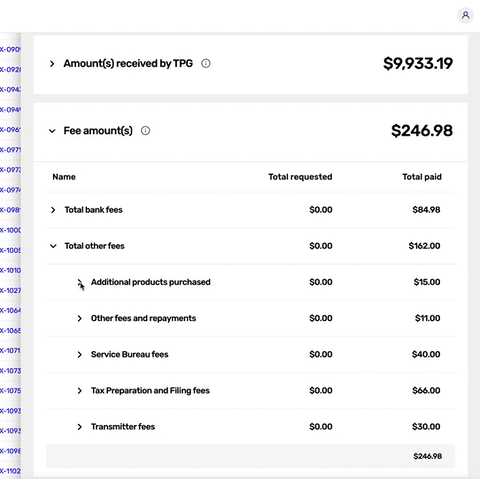The image size is (480, 479).
Task: Click the $30.00 transmitter fees paid value
Action: 426,427
